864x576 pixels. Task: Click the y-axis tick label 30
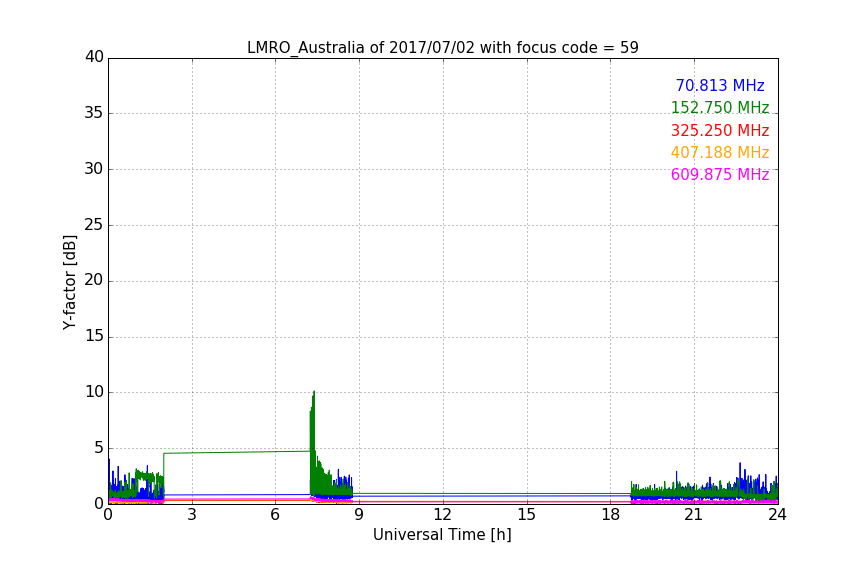(x=94, y=169)
